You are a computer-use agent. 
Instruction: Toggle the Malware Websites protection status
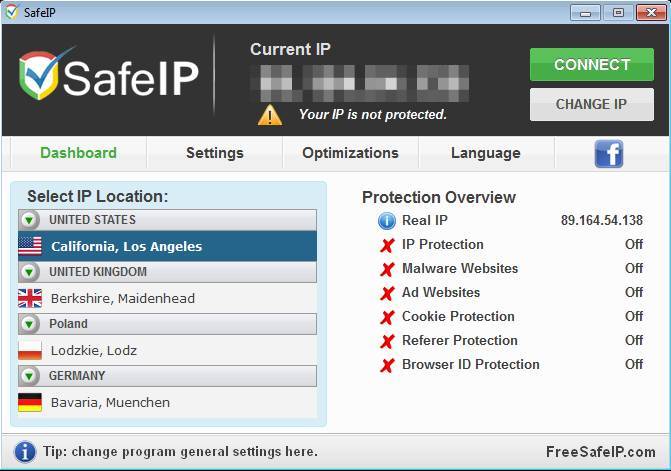[387, 269]
